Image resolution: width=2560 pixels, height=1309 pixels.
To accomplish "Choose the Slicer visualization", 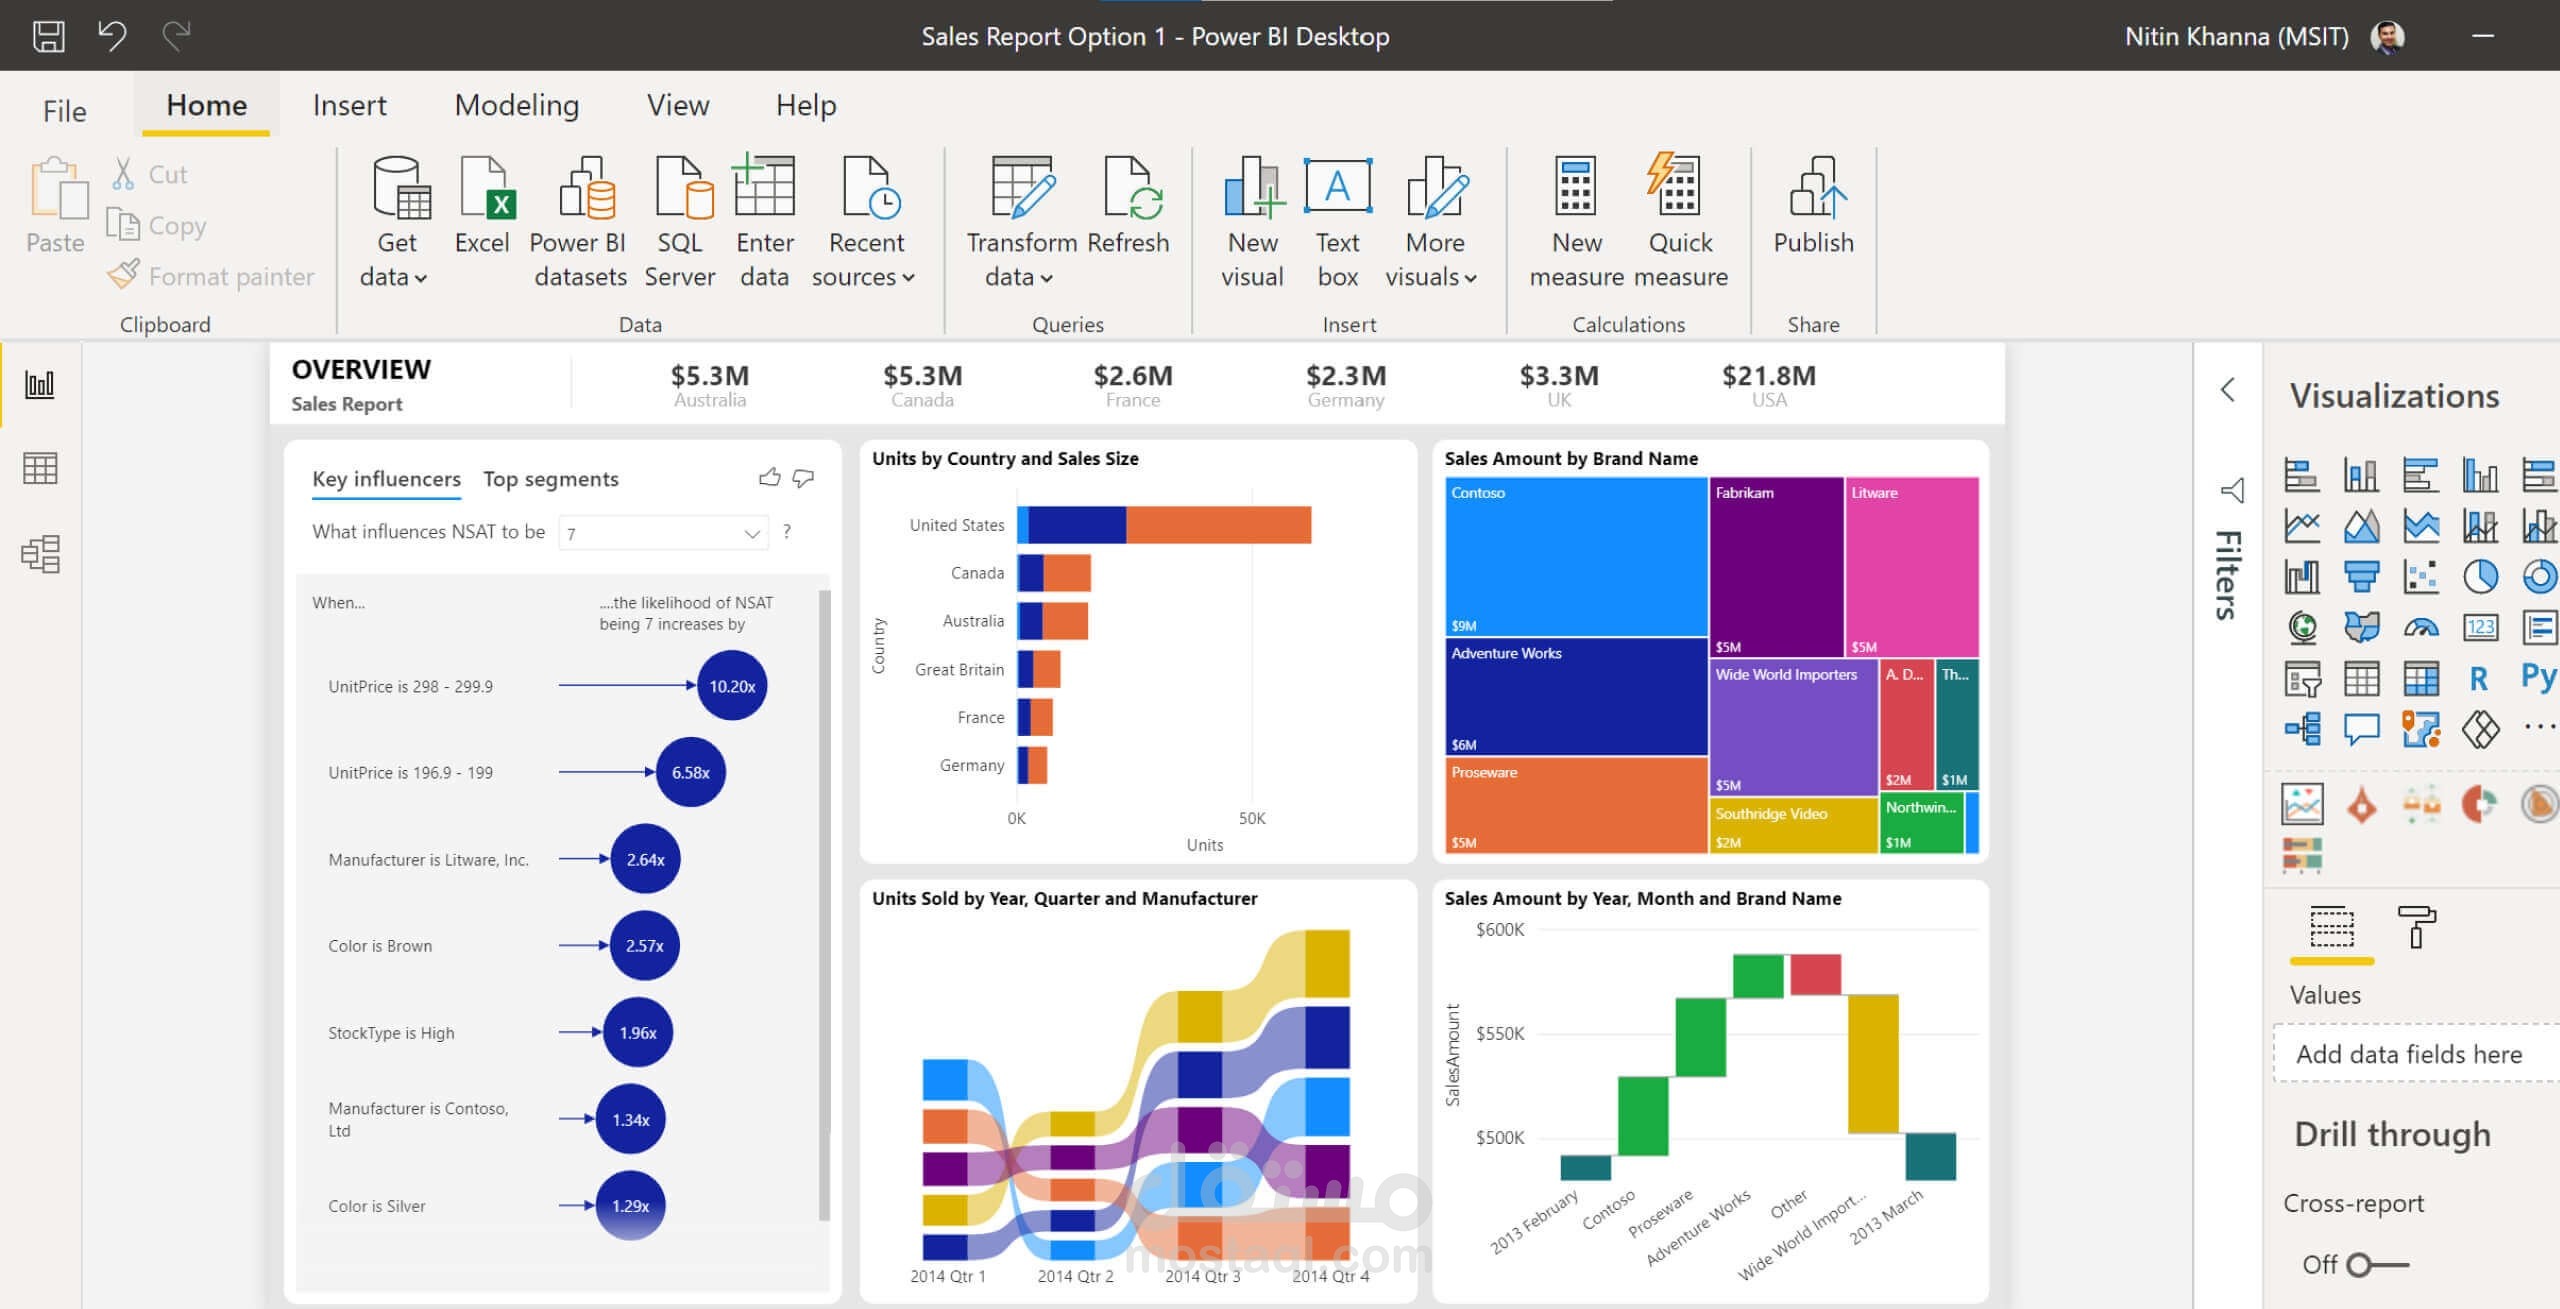I will click(x=2302, y=678).
